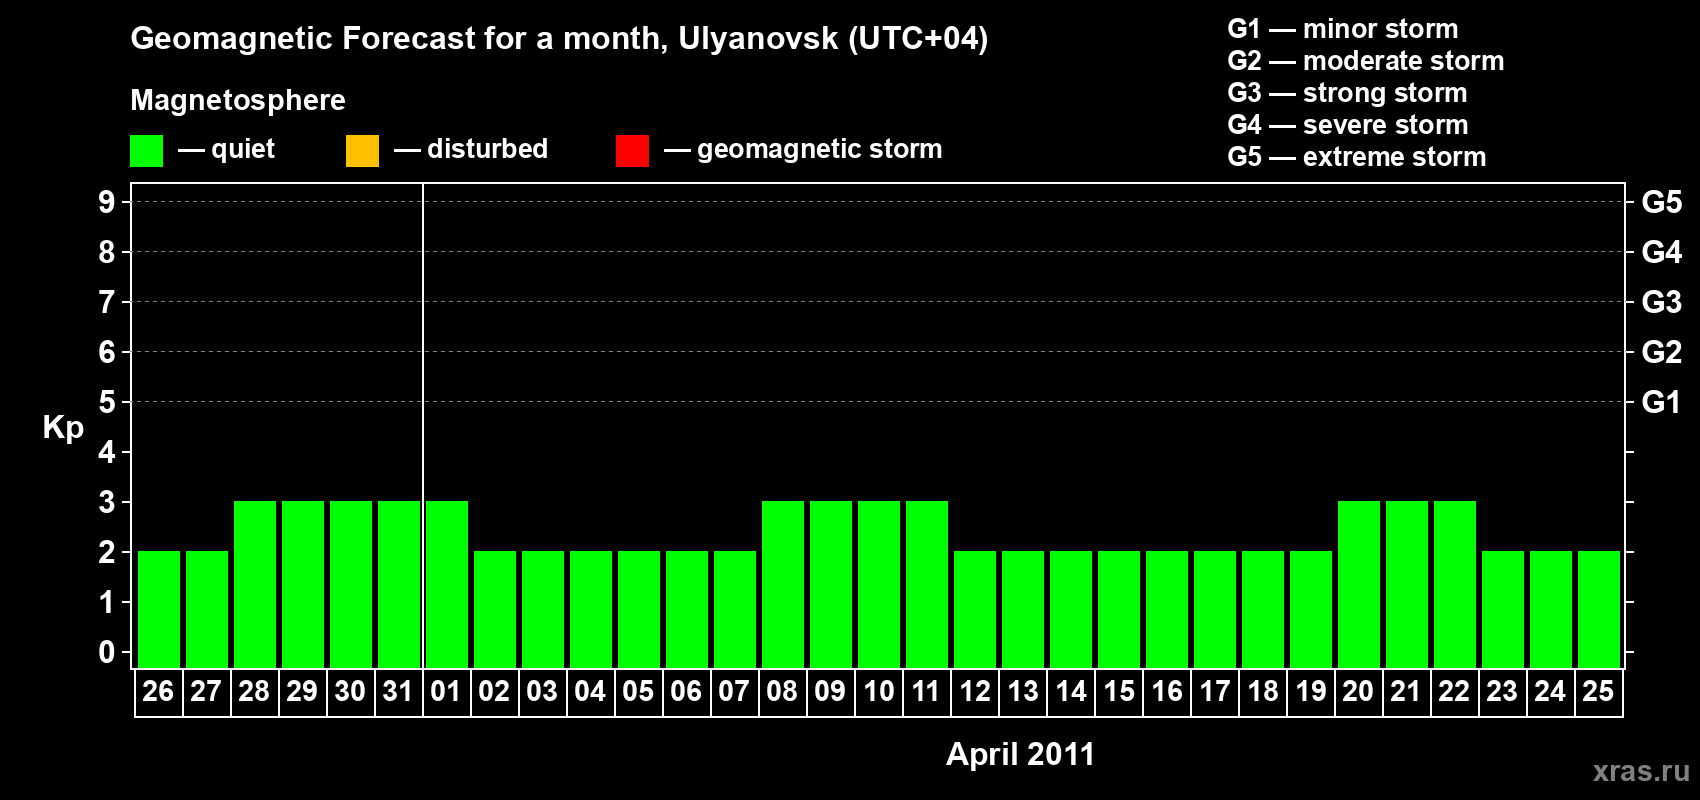This screenshot has height=800, width=1700.
Task: Click the green bar for April 08
Action: (783, 584)
